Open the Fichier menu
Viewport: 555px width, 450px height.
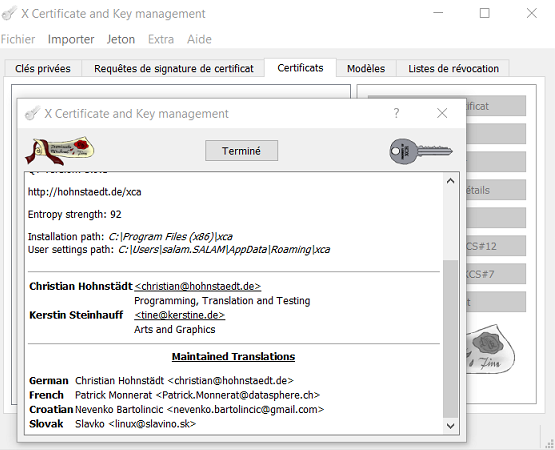click(18, 39)
